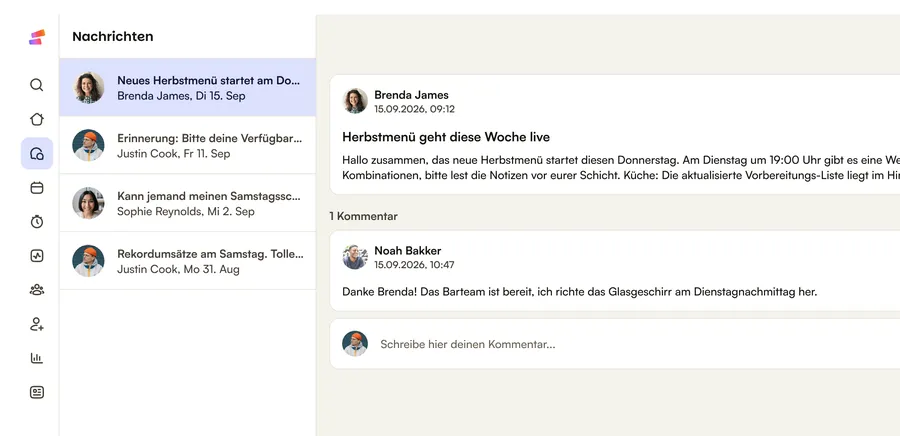The image size is (900, 436).
Task: Open the stopwatch time tracking icon
Action: [x=37, y=221]
